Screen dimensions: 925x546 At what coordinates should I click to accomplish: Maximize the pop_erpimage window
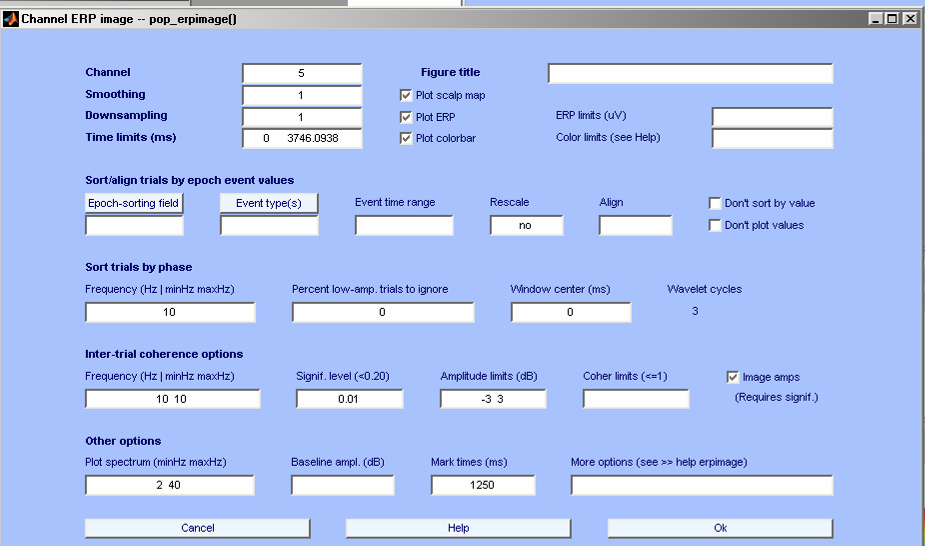pos(893,19)
